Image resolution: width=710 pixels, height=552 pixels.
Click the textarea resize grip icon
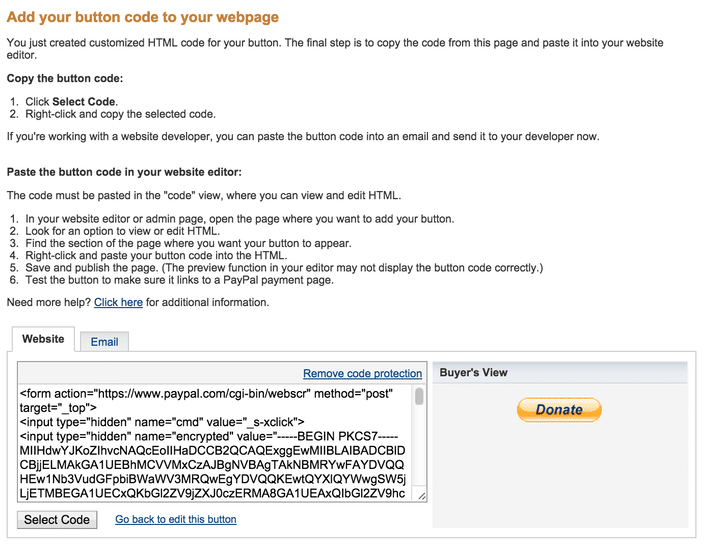[421, 495]
